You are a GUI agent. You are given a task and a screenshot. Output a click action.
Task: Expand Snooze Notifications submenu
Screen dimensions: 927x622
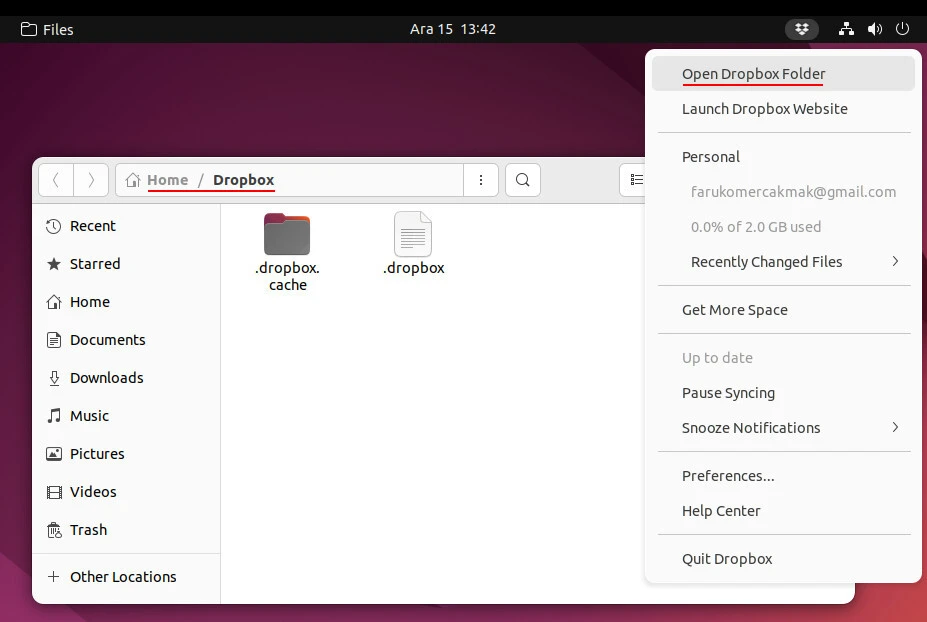(894, 428)
